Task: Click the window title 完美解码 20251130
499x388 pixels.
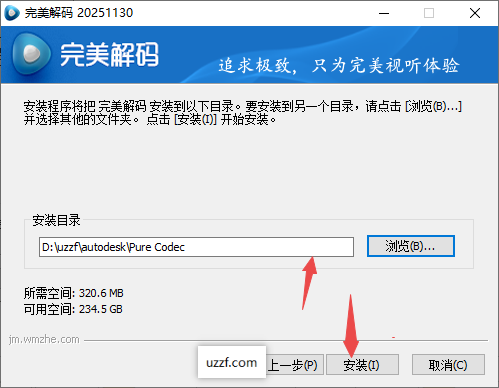Action: tap(79, 13)
